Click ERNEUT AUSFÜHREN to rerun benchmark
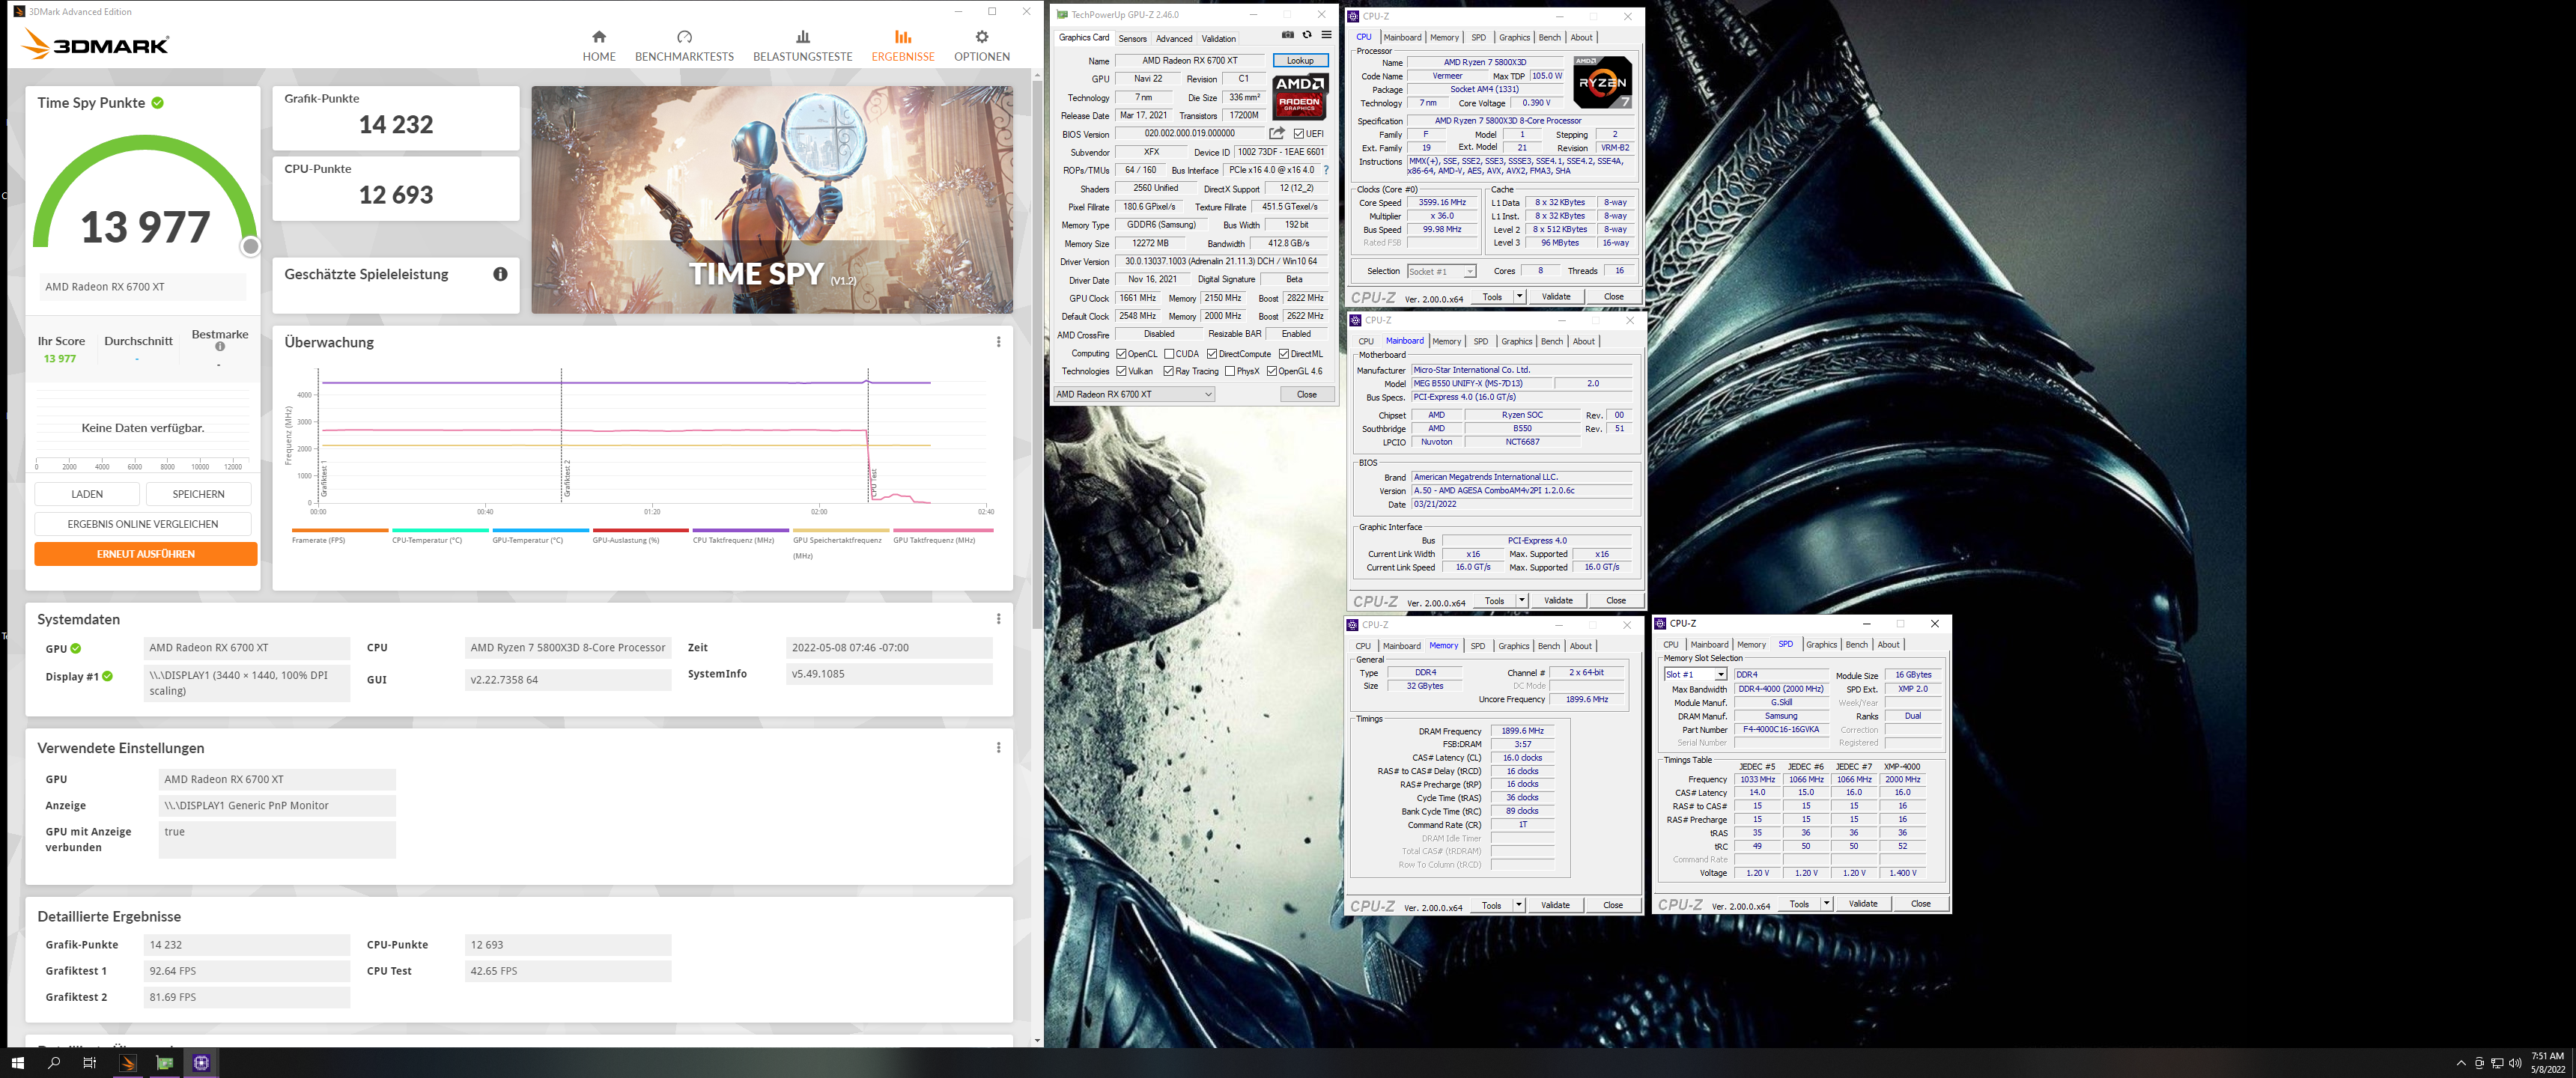2576x1078 pixels. (146, 554)
